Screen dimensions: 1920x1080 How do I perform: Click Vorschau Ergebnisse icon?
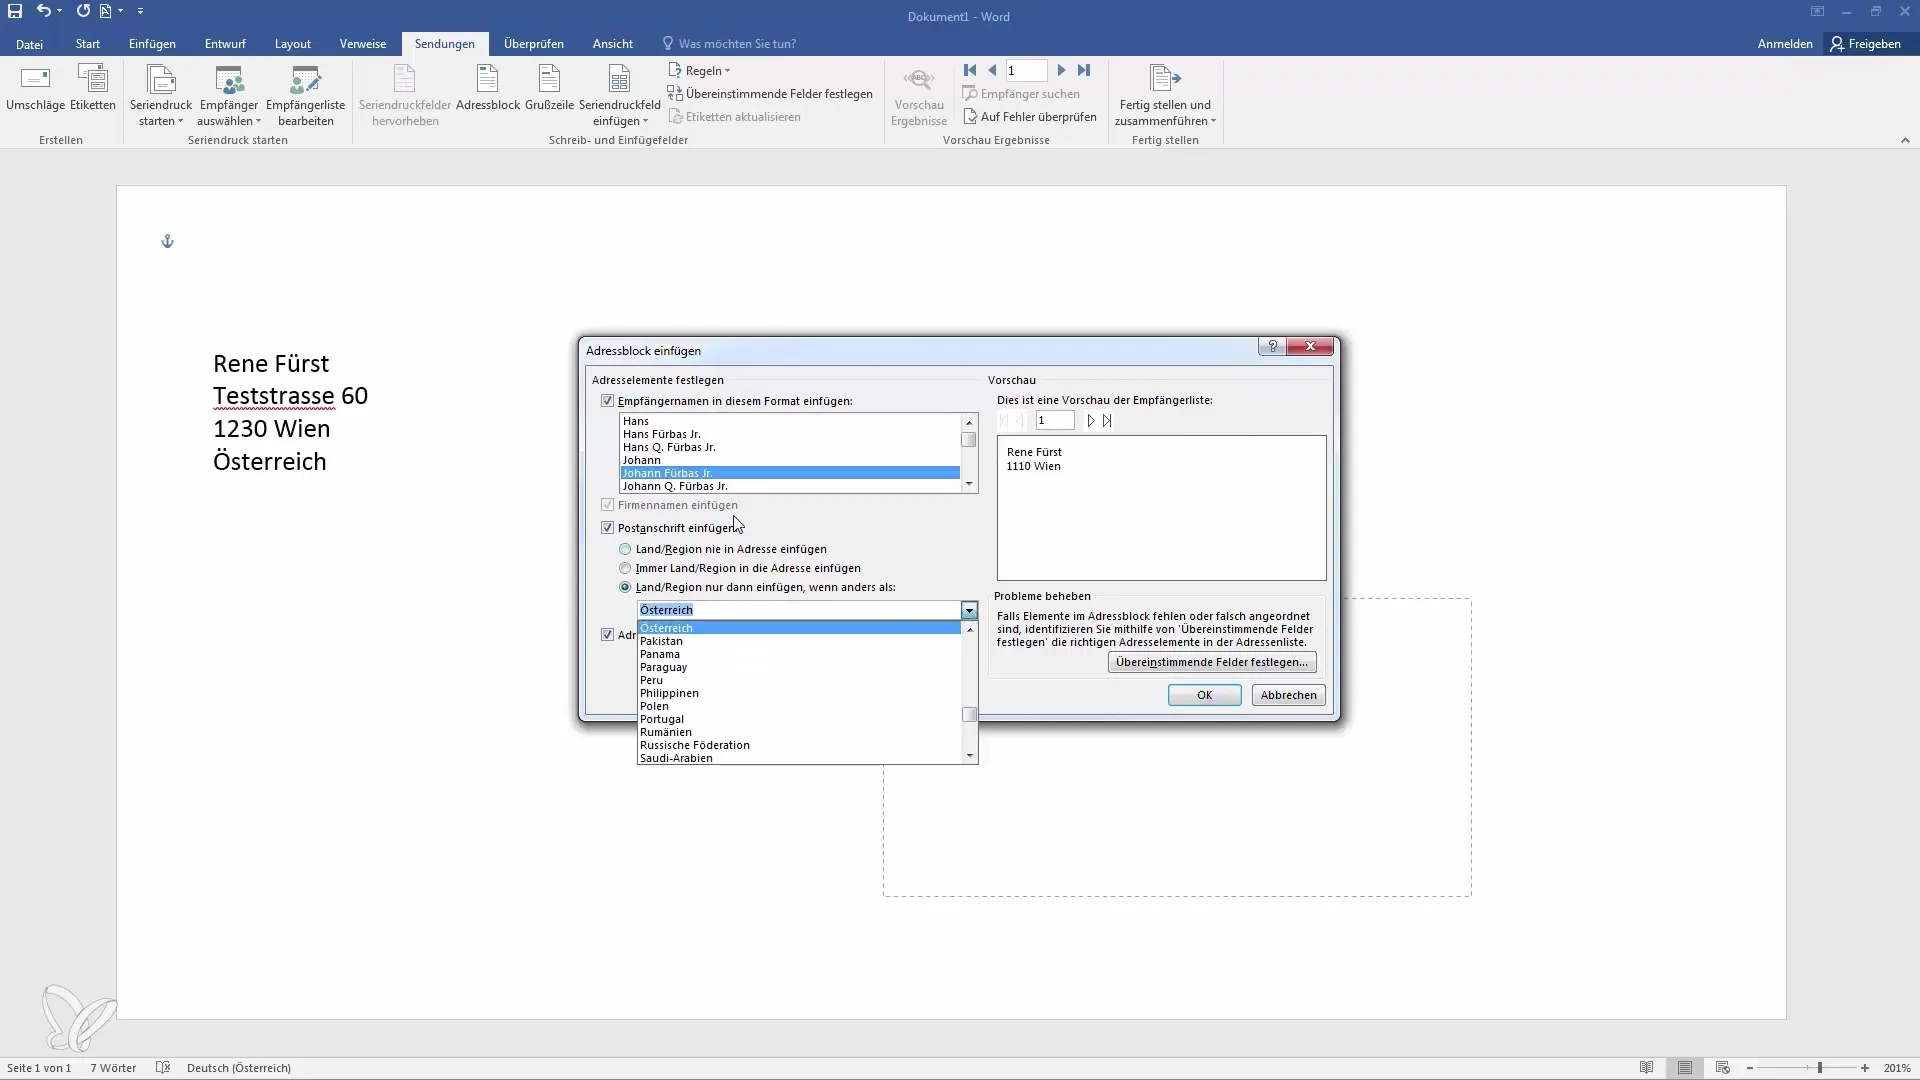coord(919,96)
